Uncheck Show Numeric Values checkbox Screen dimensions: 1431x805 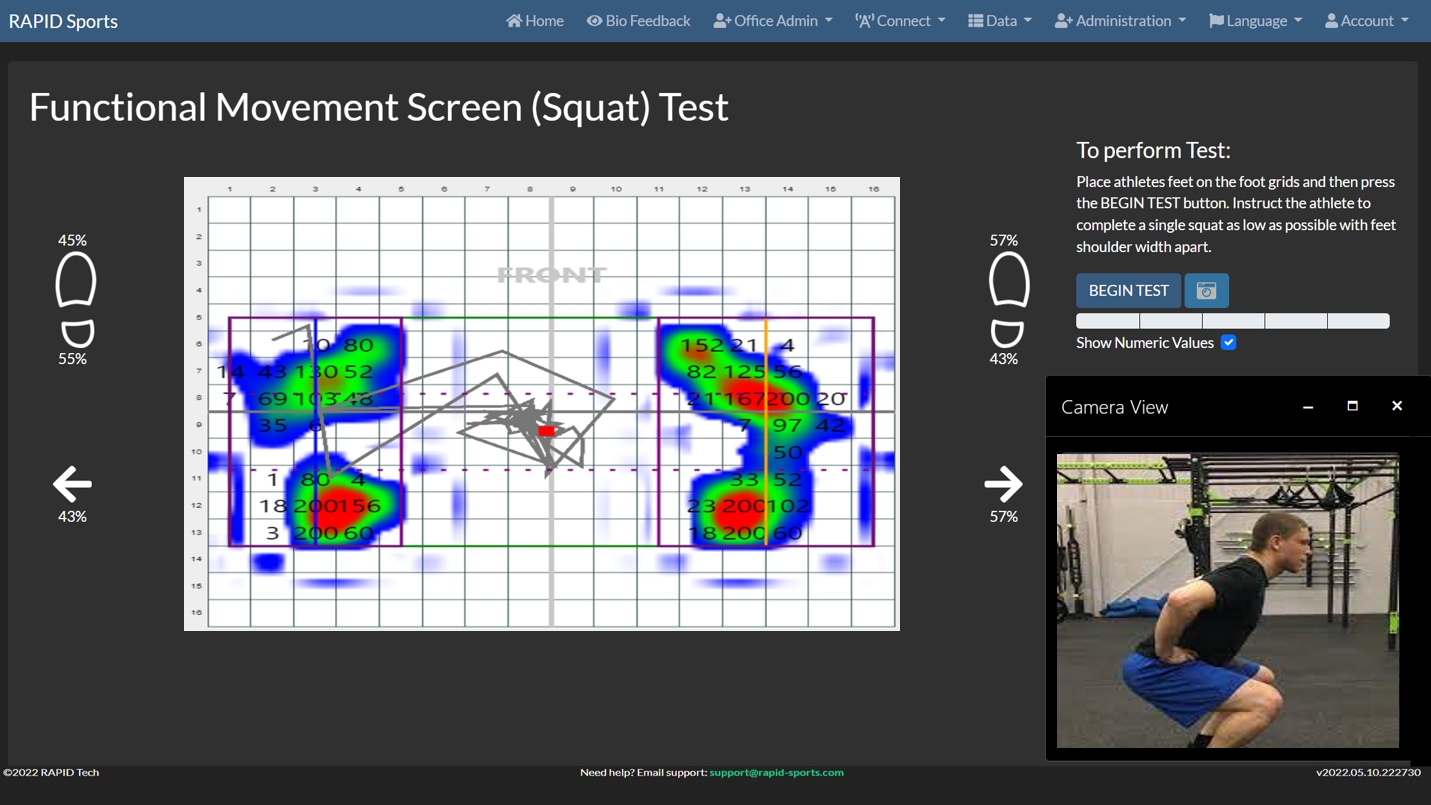click(x=1228, y=342)
